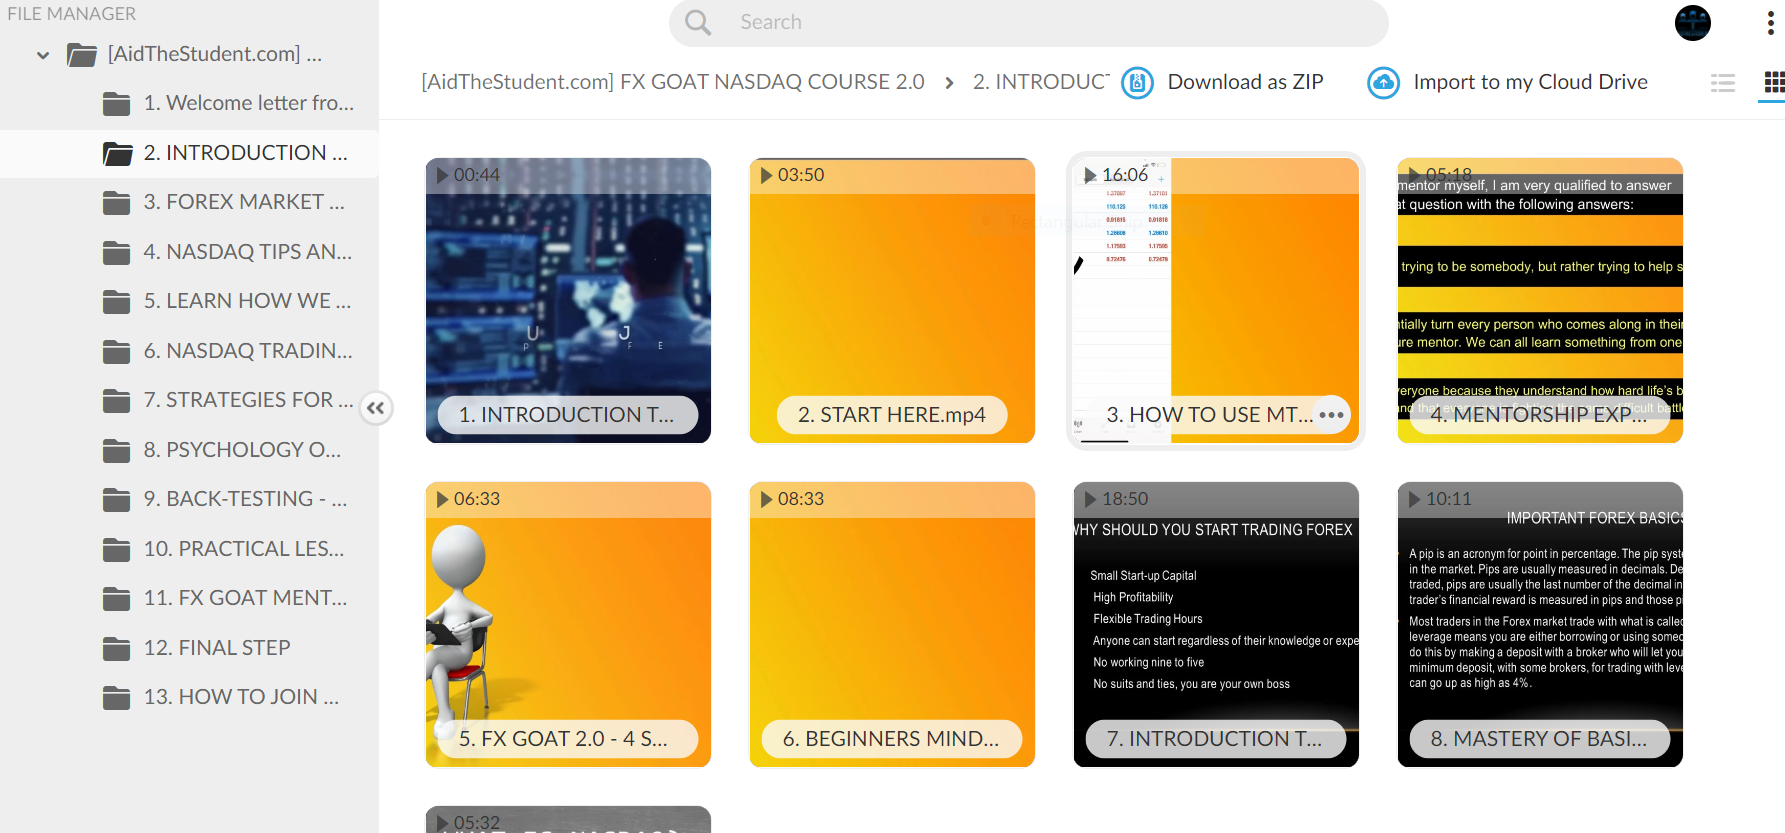The height and width of the screenshot is (833, 1785).
Task: Open the 3. HOW TO USE MT... thumbnail
Action: (x=1216, y=300)
